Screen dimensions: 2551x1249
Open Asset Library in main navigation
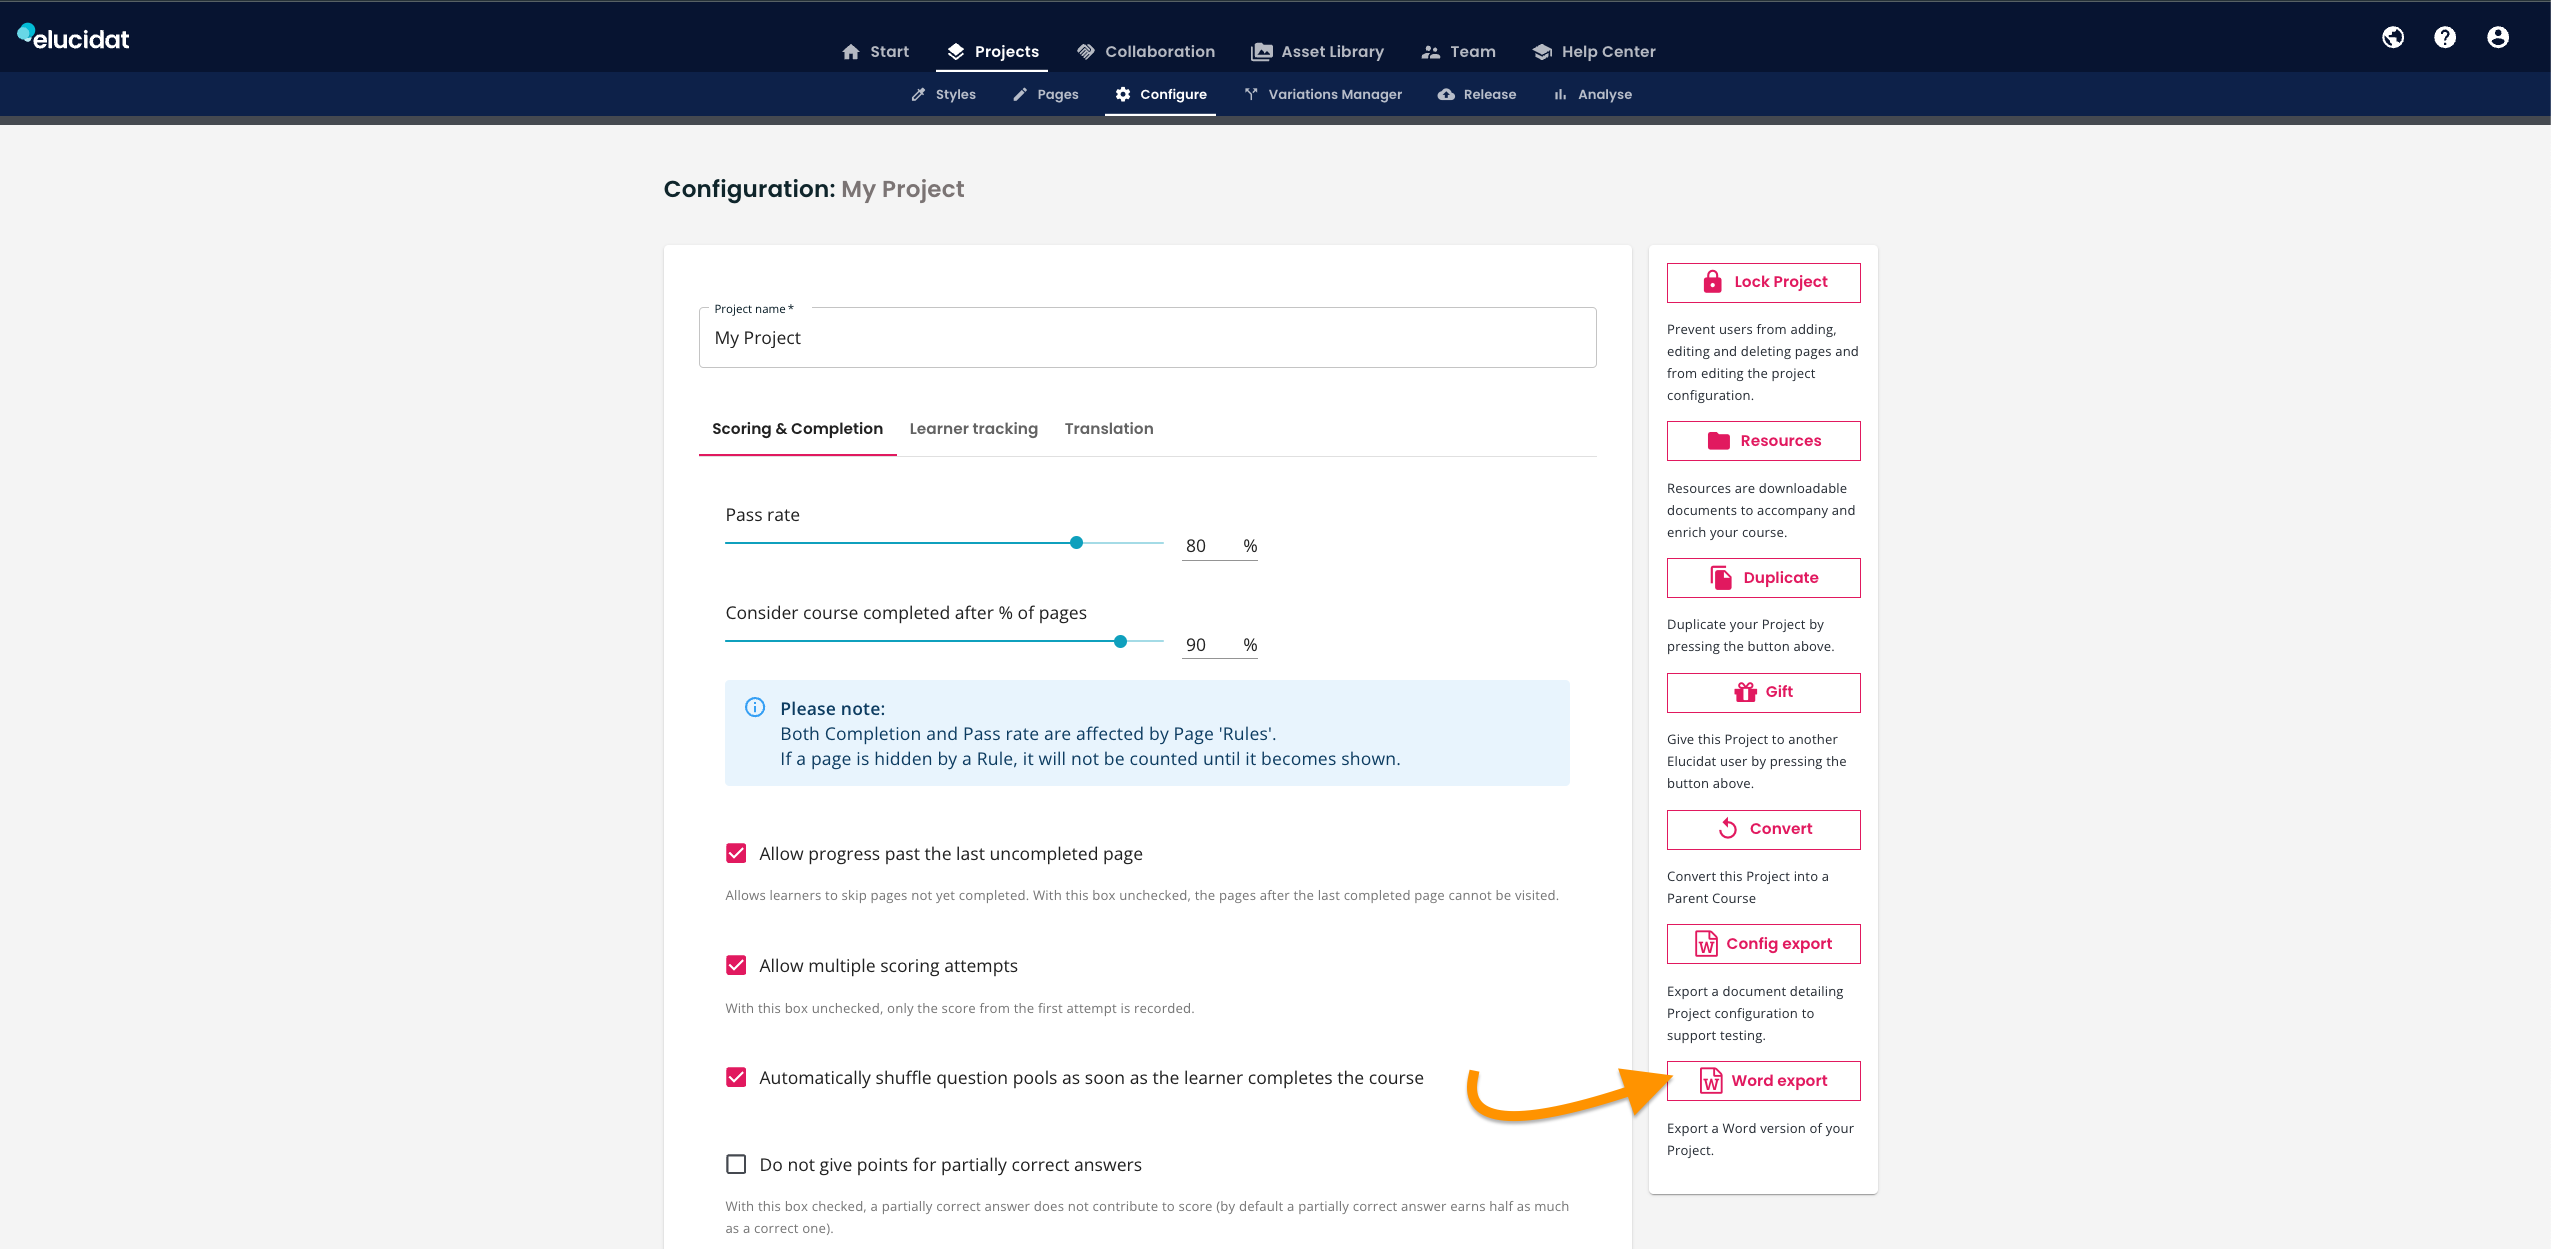pyautogui.click(x=1317, y=52)
